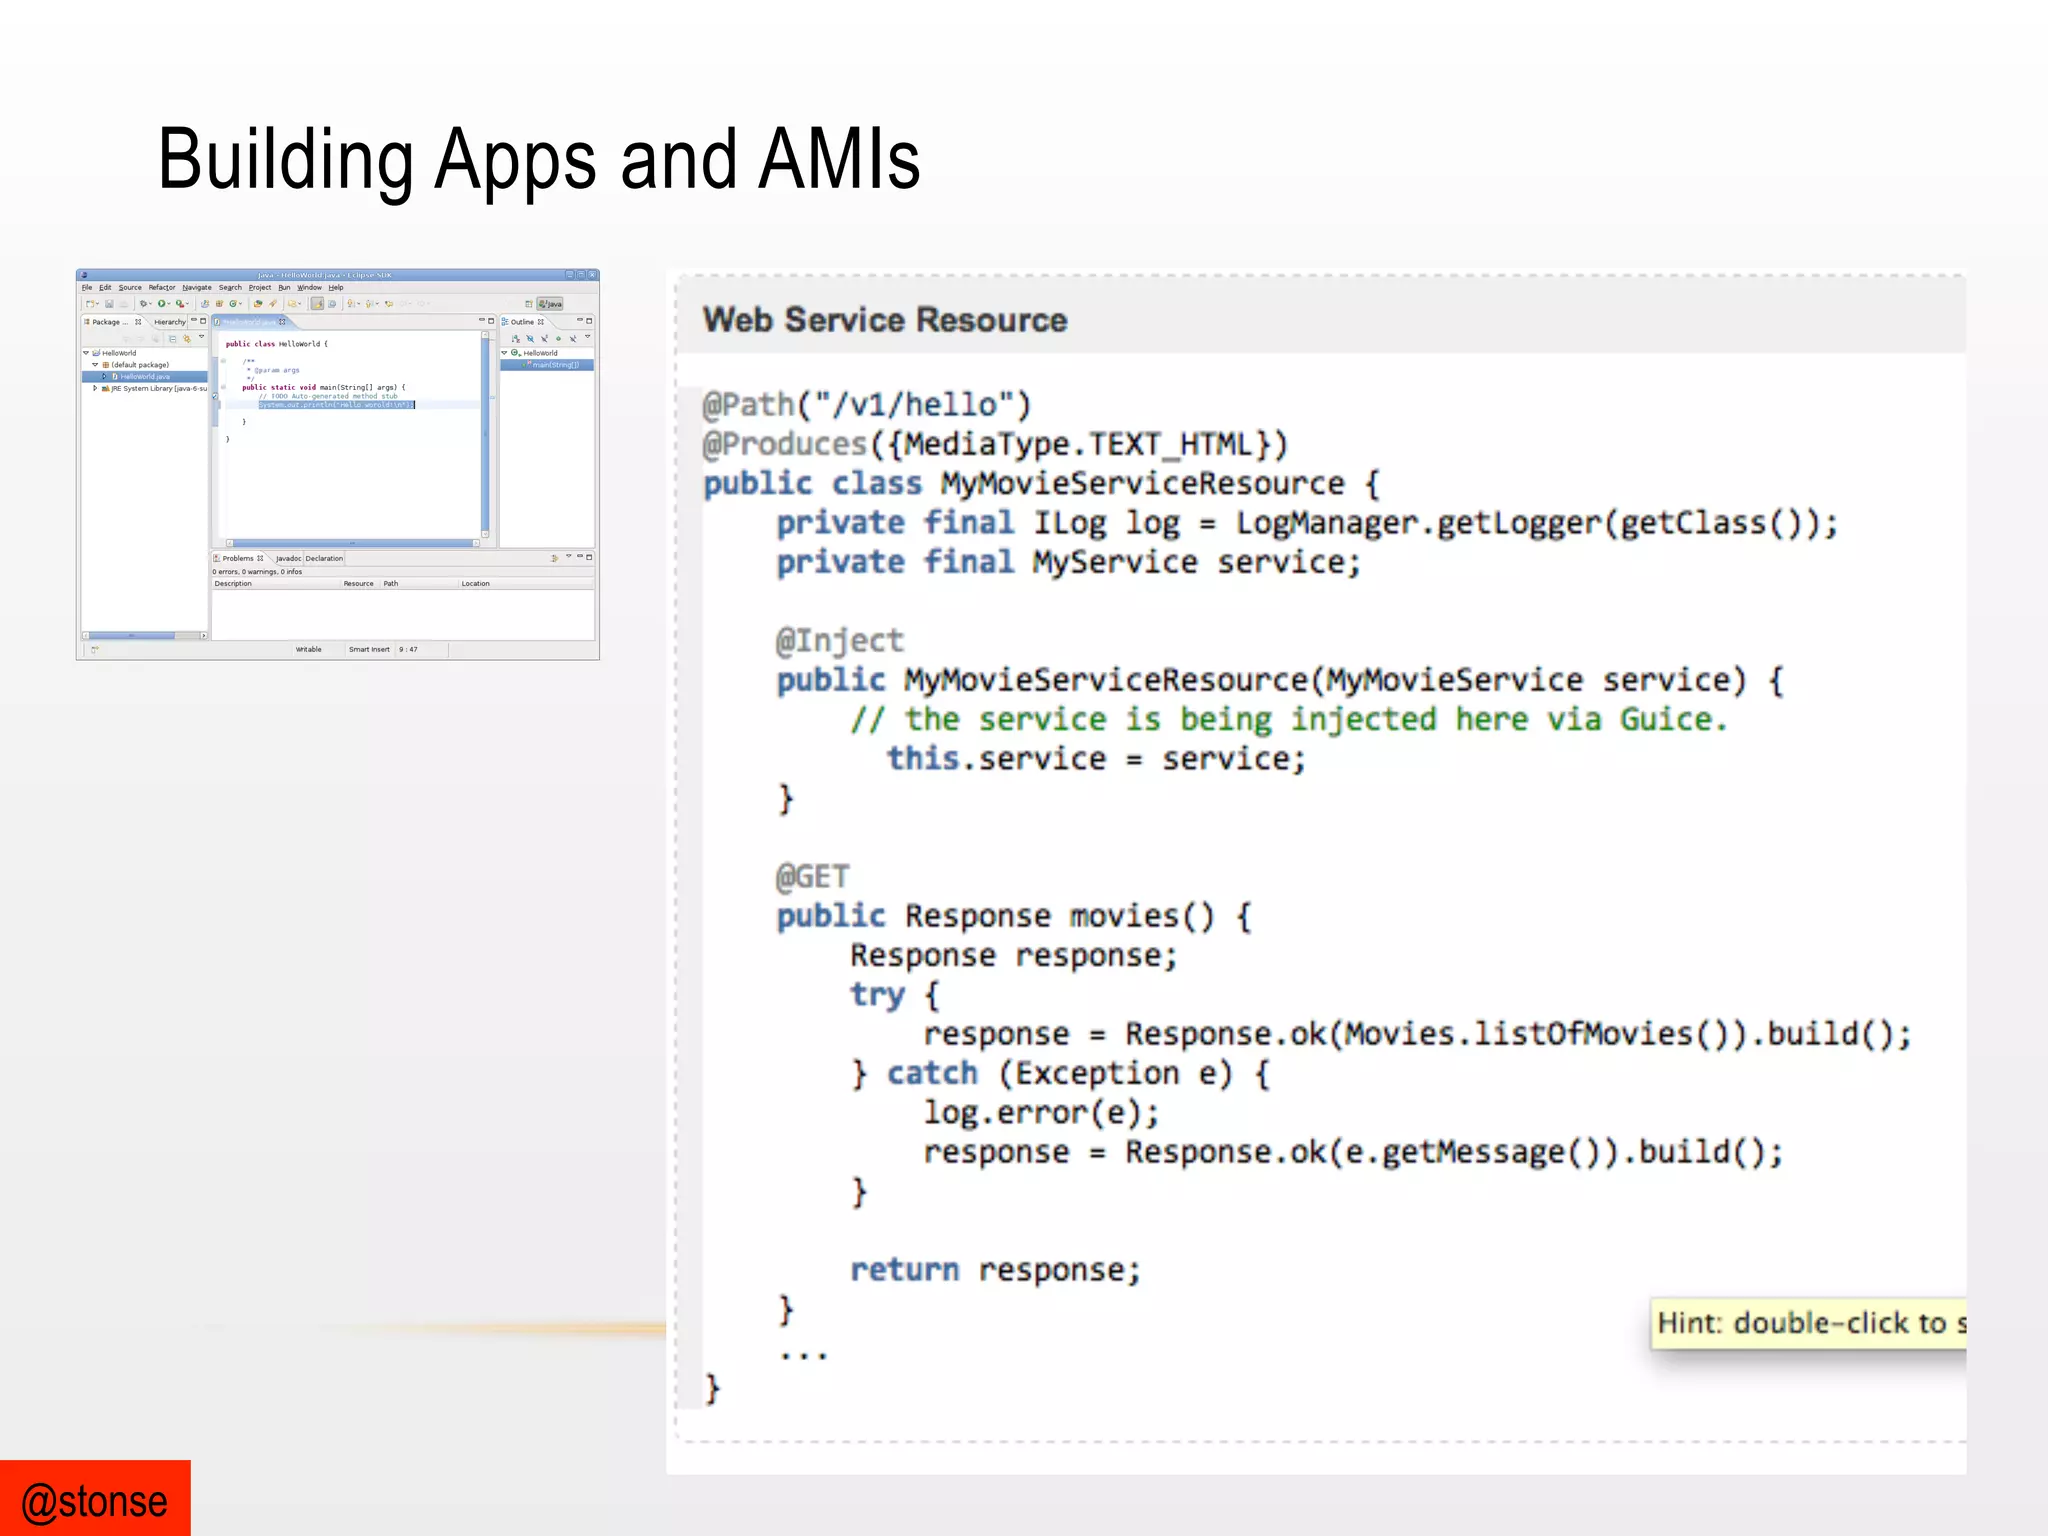Click Package Explorer horizontal scrollbar
Image resolution: width=2048 pixels, height=1536 pixels.
point(145,635)
